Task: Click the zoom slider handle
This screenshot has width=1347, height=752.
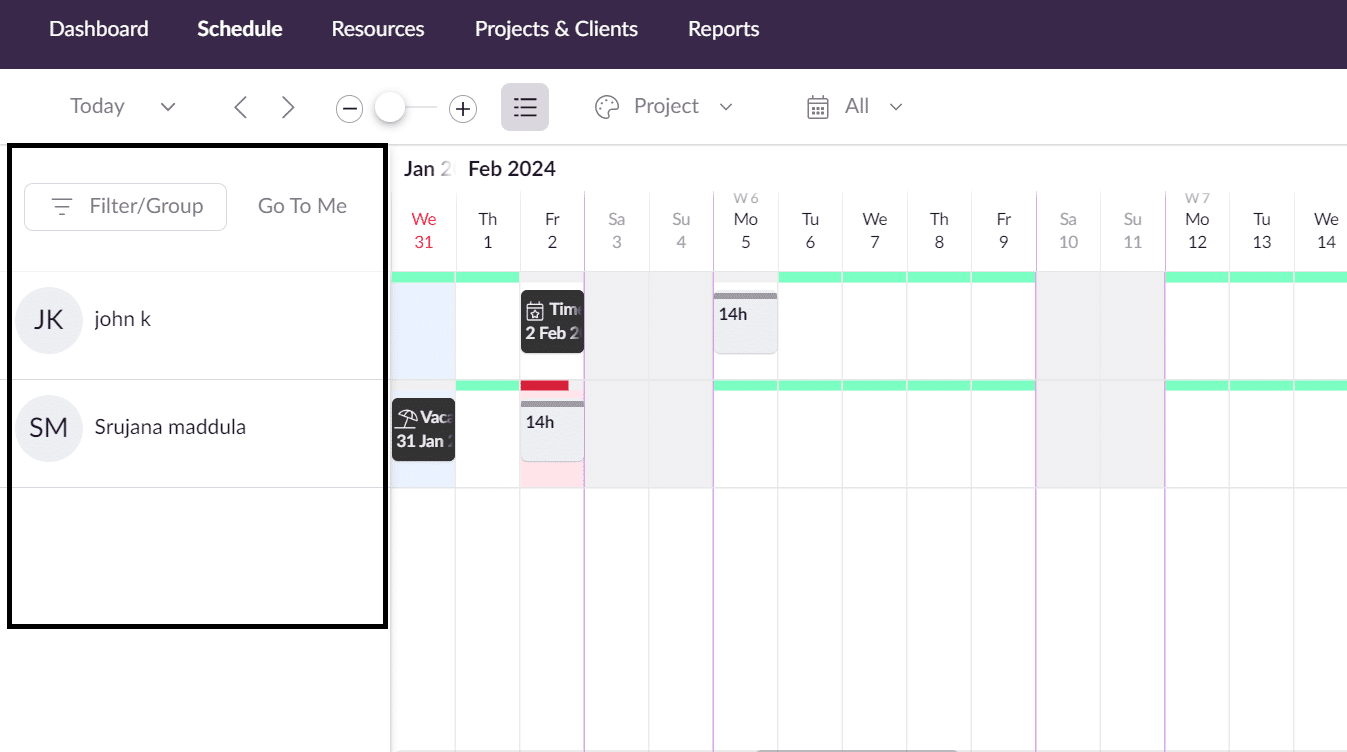Action: (389, 107)
